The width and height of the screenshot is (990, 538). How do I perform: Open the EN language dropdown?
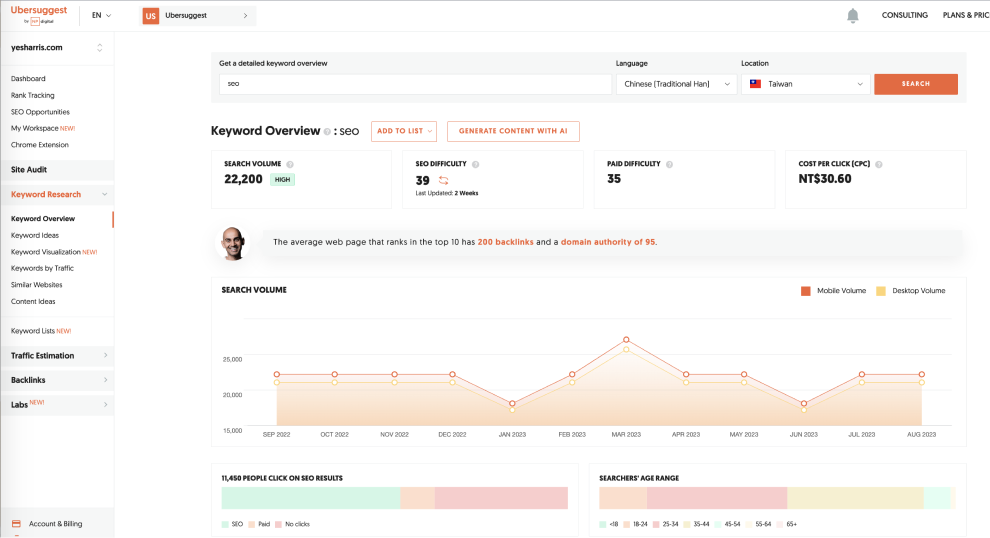coord(101,15)
